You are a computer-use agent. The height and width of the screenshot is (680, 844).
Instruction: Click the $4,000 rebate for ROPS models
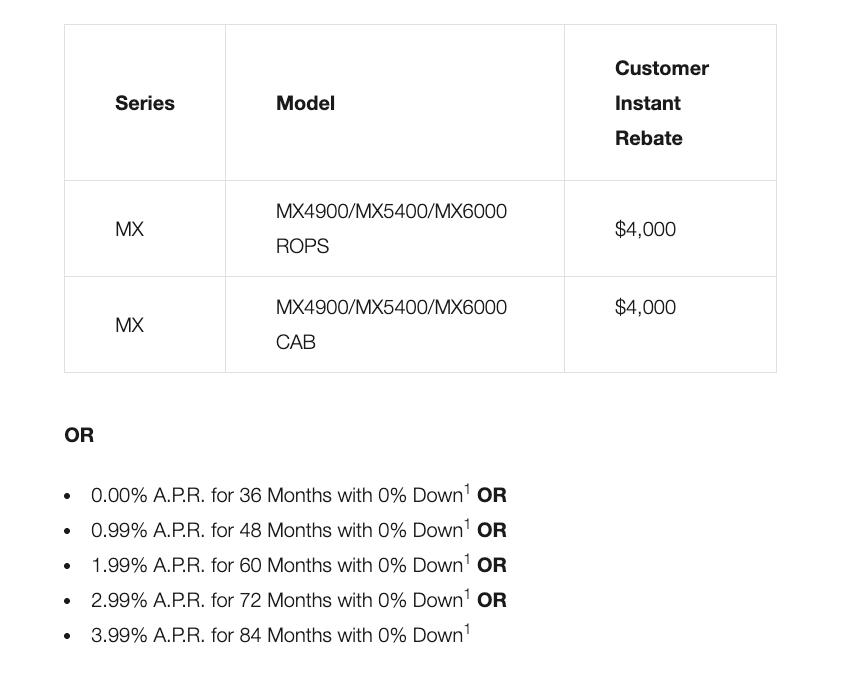645,229
